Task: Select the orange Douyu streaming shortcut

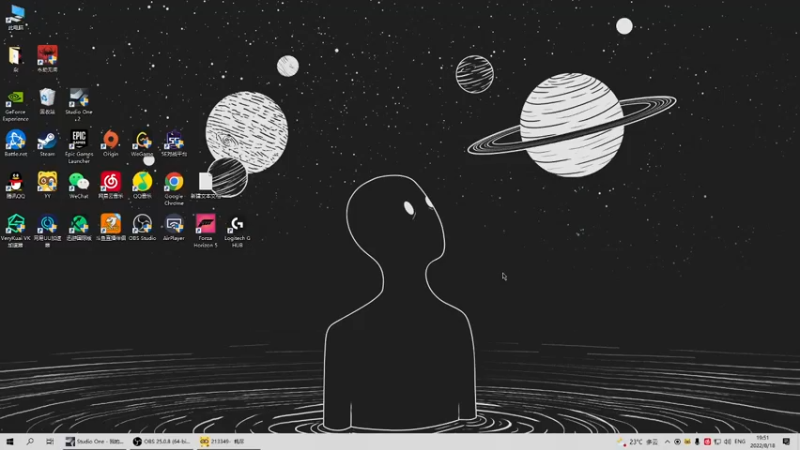Action: [x=110, y=228]
